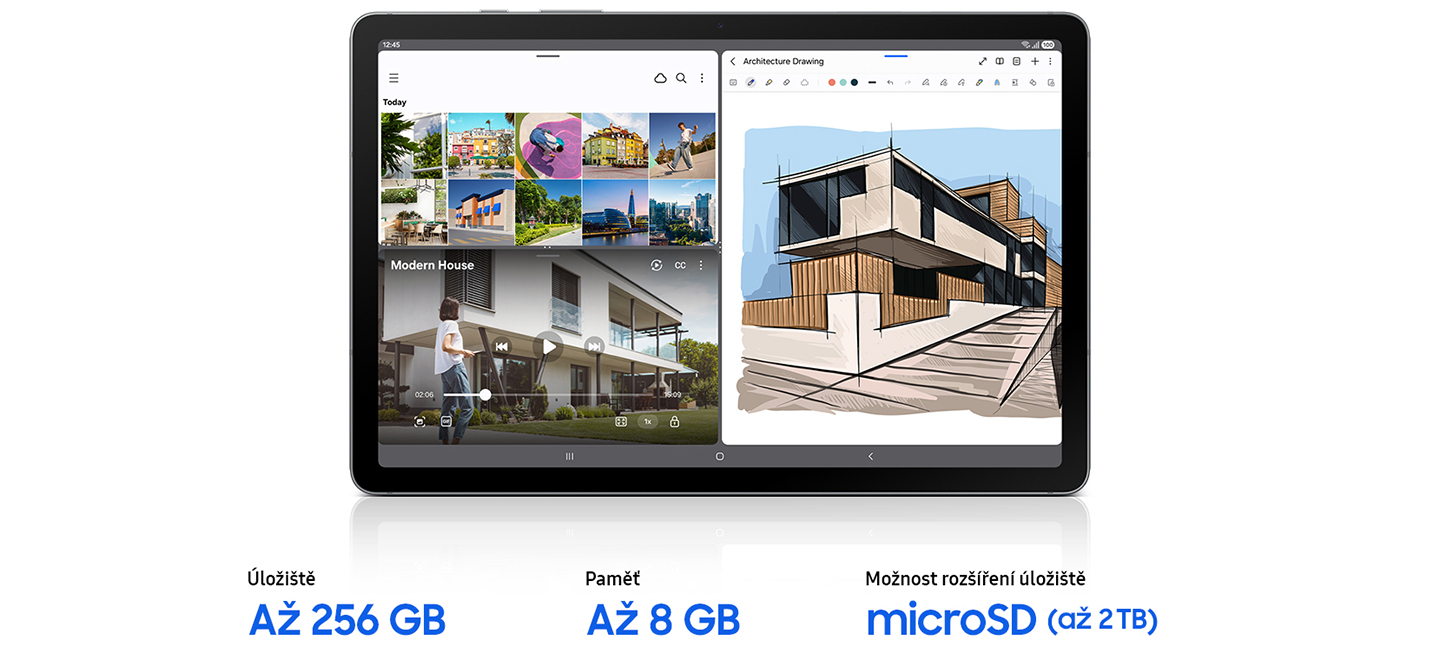1440x660 pixels.
Task: Switch to reading mode book icon
Action: (x=999, y=62)
